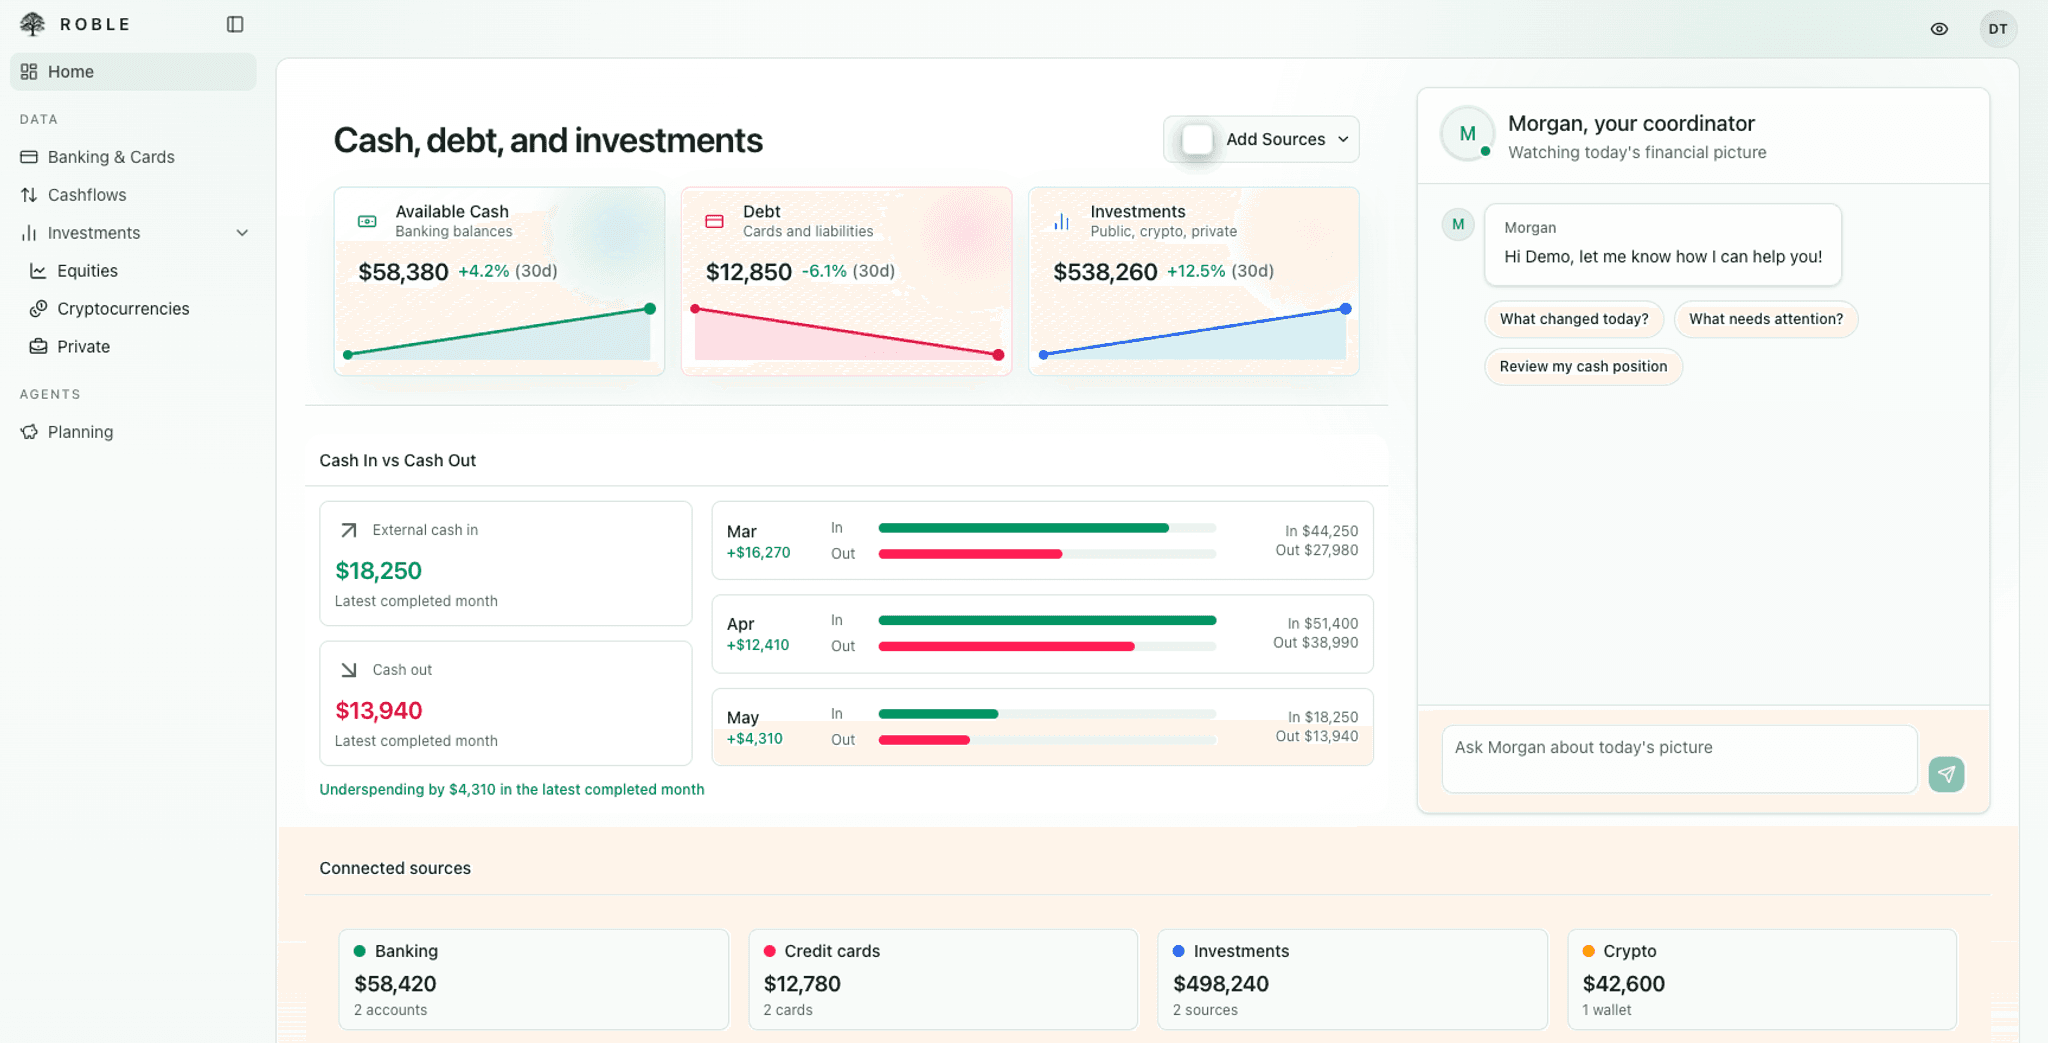Click the red Credit cards dot
2048x1043 pixels.
coord(770,951)
